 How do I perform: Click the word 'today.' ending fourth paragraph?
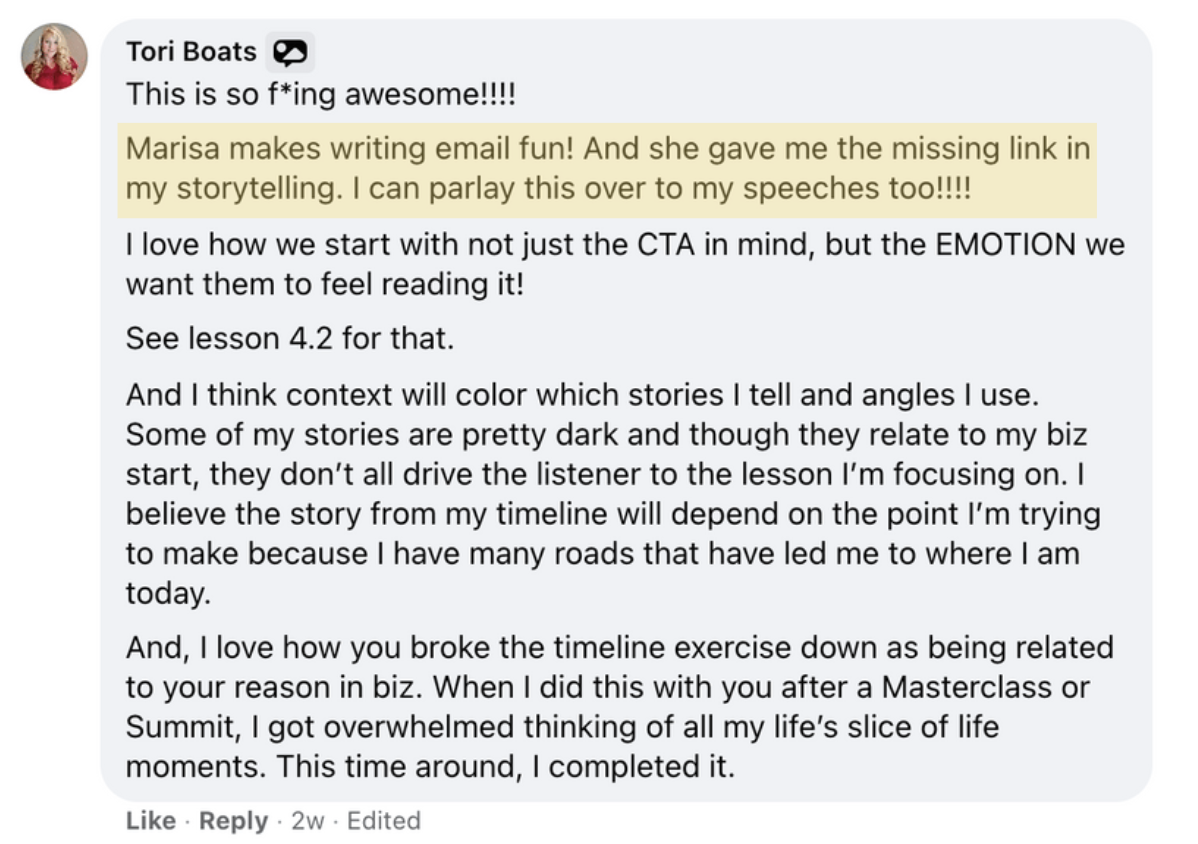168,593
